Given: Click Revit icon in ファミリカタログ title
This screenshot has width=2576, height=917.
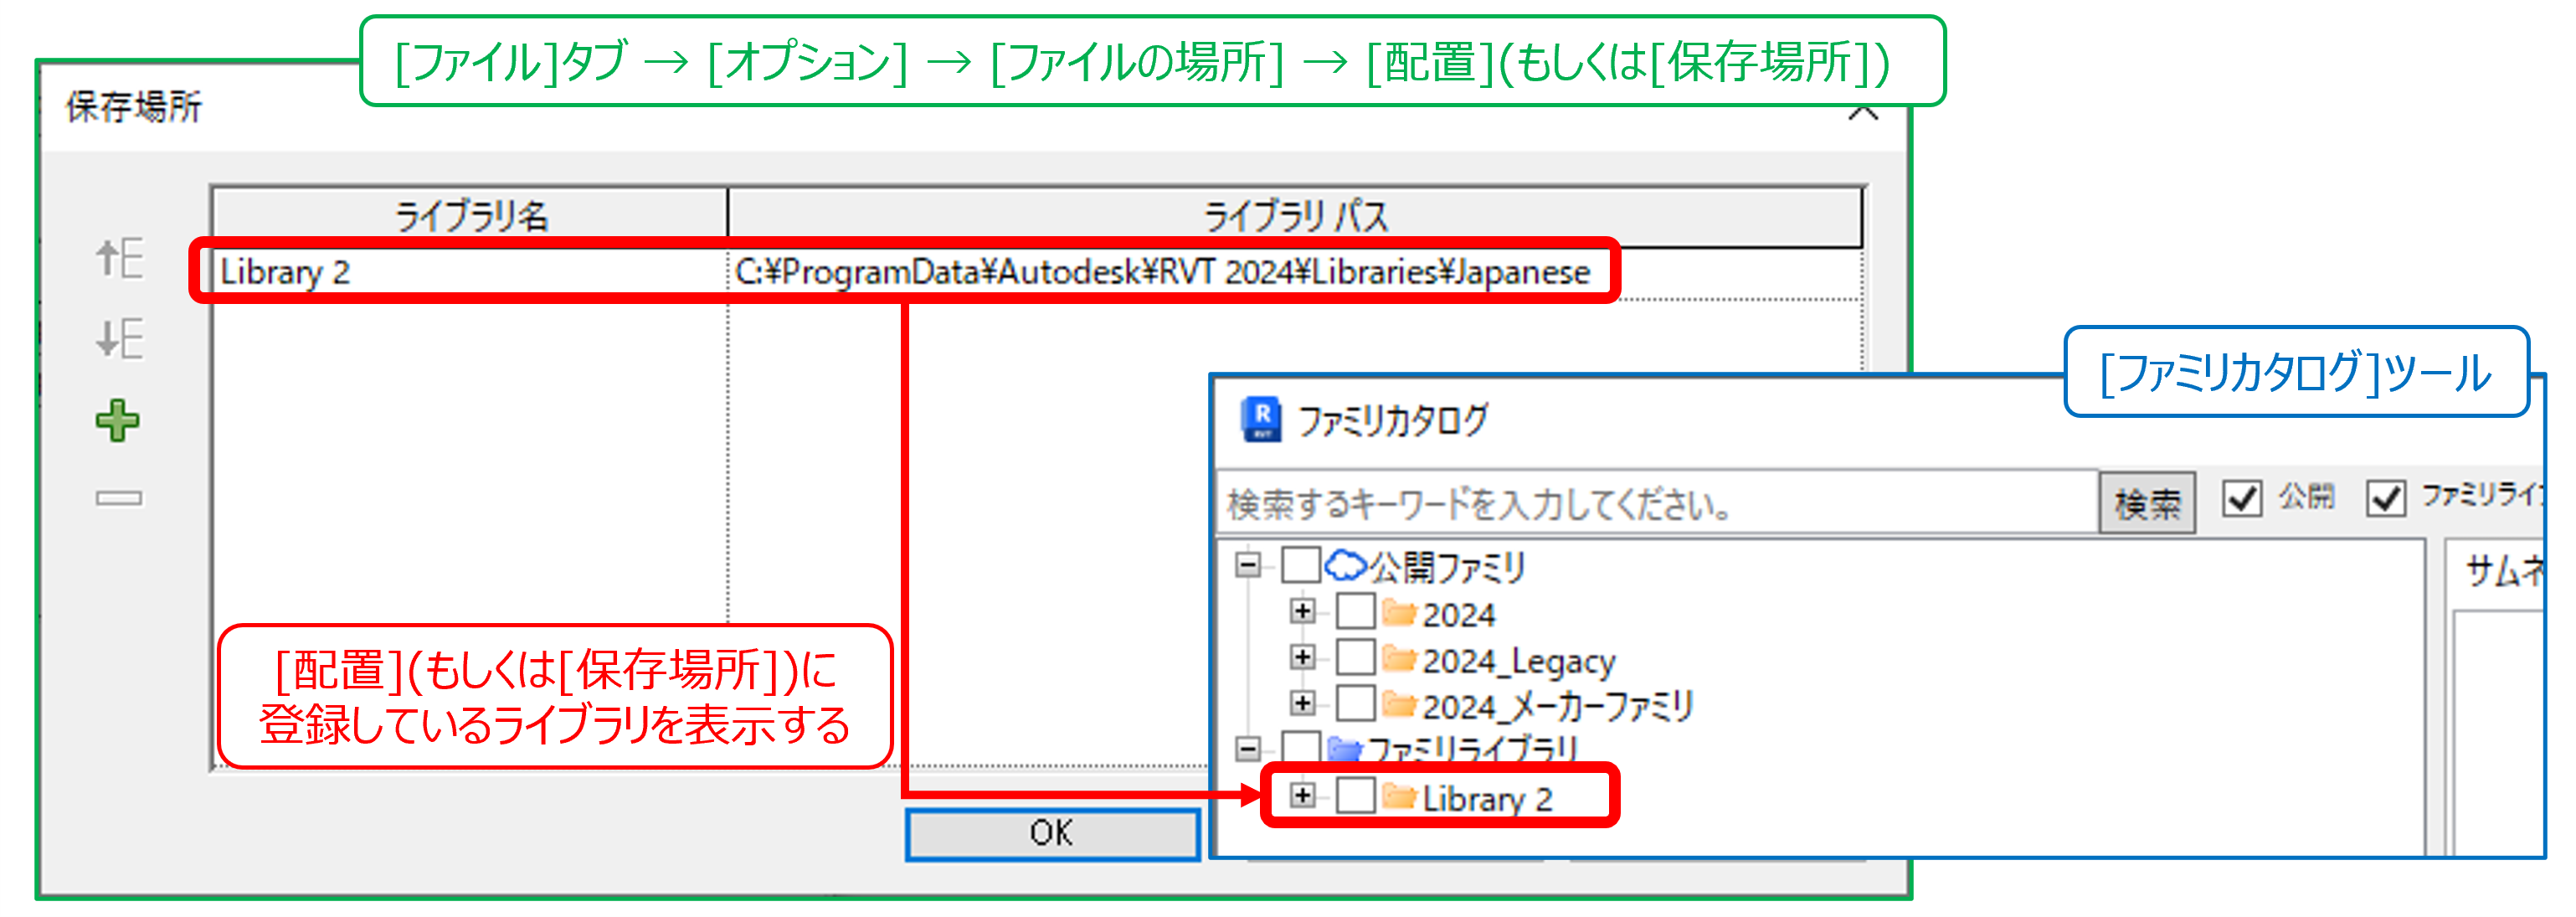Looking at the screenshot, I should click(1261, 419).
